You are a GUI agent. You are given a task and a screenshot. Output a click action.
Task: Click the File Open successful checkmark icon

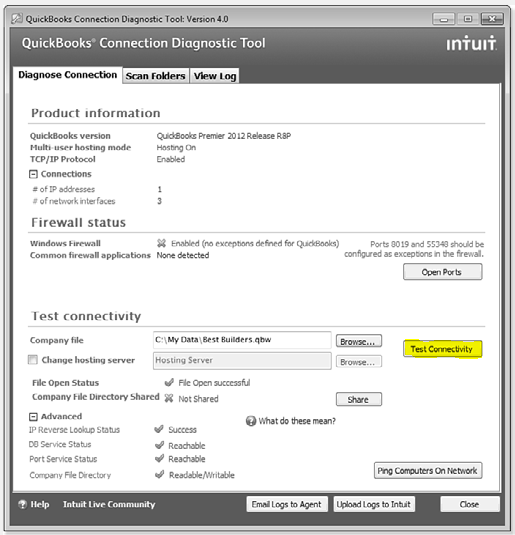click(x=169, y=382)
